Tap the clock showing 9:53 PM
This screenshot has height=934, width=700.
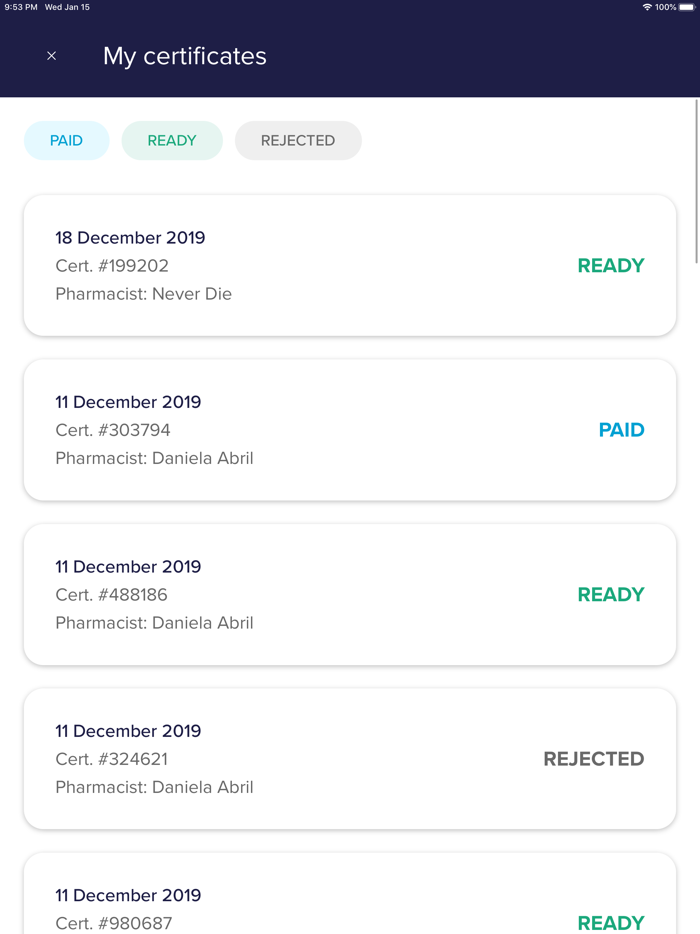pos(20,7)
